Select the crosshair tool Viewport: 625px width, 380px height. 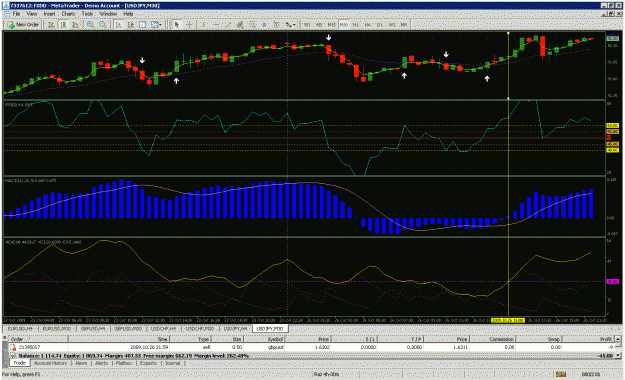pyautogui.click(x=189, y=25)
